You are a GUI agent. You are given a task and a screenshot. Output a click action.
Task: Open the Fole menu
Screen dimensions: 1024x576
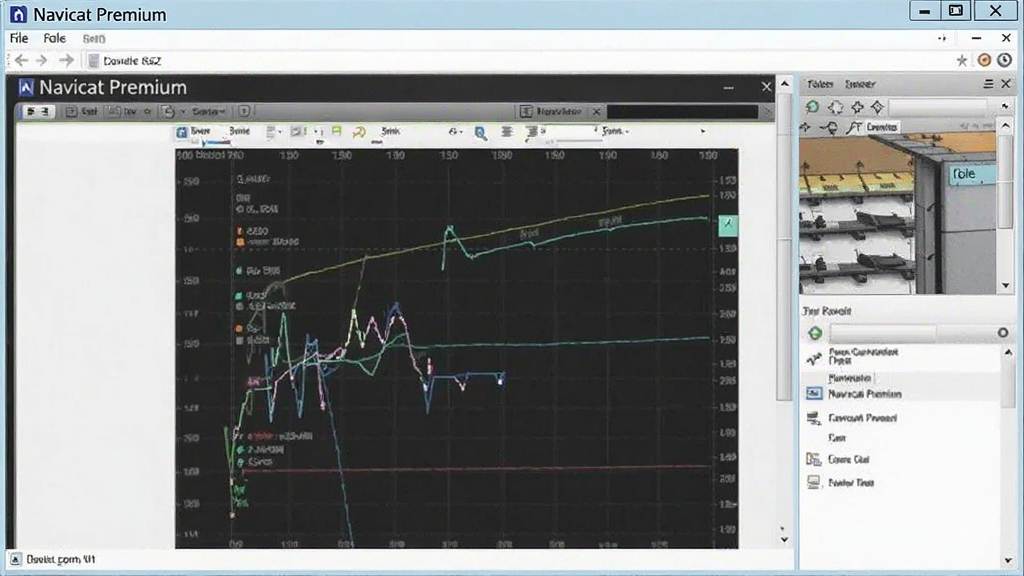(x=54, y=39)
